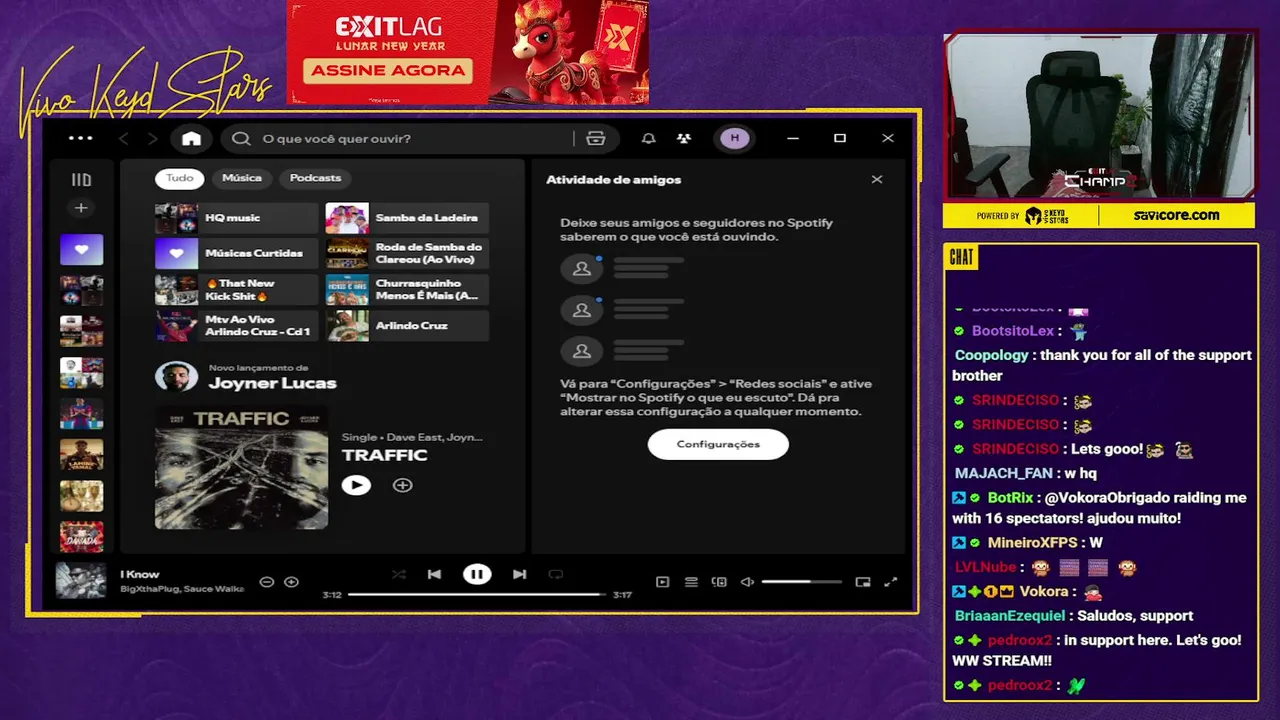Screen dimensions: 1280x720
Task: Click username "Vokora" in chat
Action: point(1044,591)
